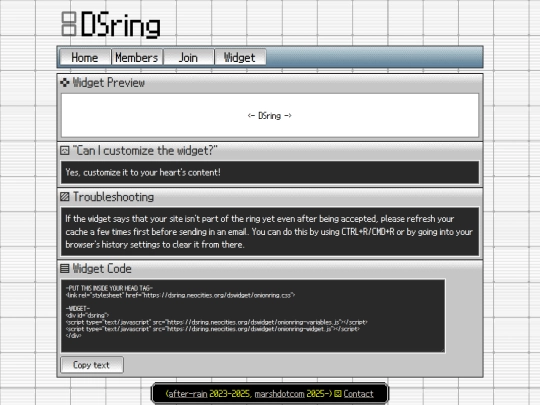This screenshot has width=540, height=405.
Task: Select the Widget tab
Action: [x=240, y=57]
